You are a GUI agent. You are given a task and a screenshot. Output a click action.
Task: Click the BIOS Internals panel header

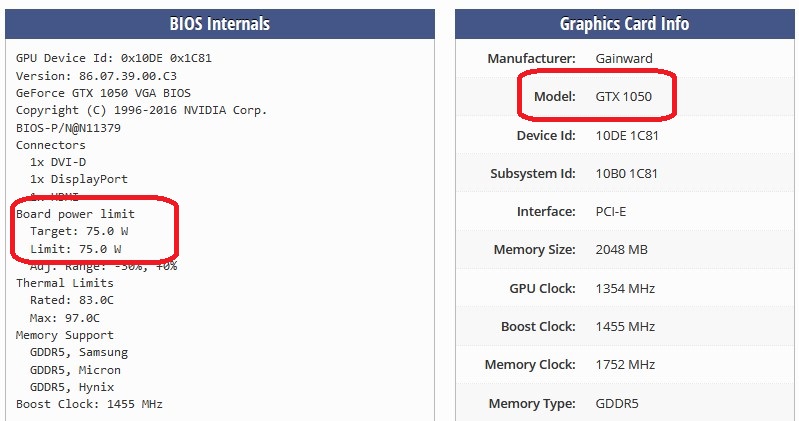coord(220,24)
